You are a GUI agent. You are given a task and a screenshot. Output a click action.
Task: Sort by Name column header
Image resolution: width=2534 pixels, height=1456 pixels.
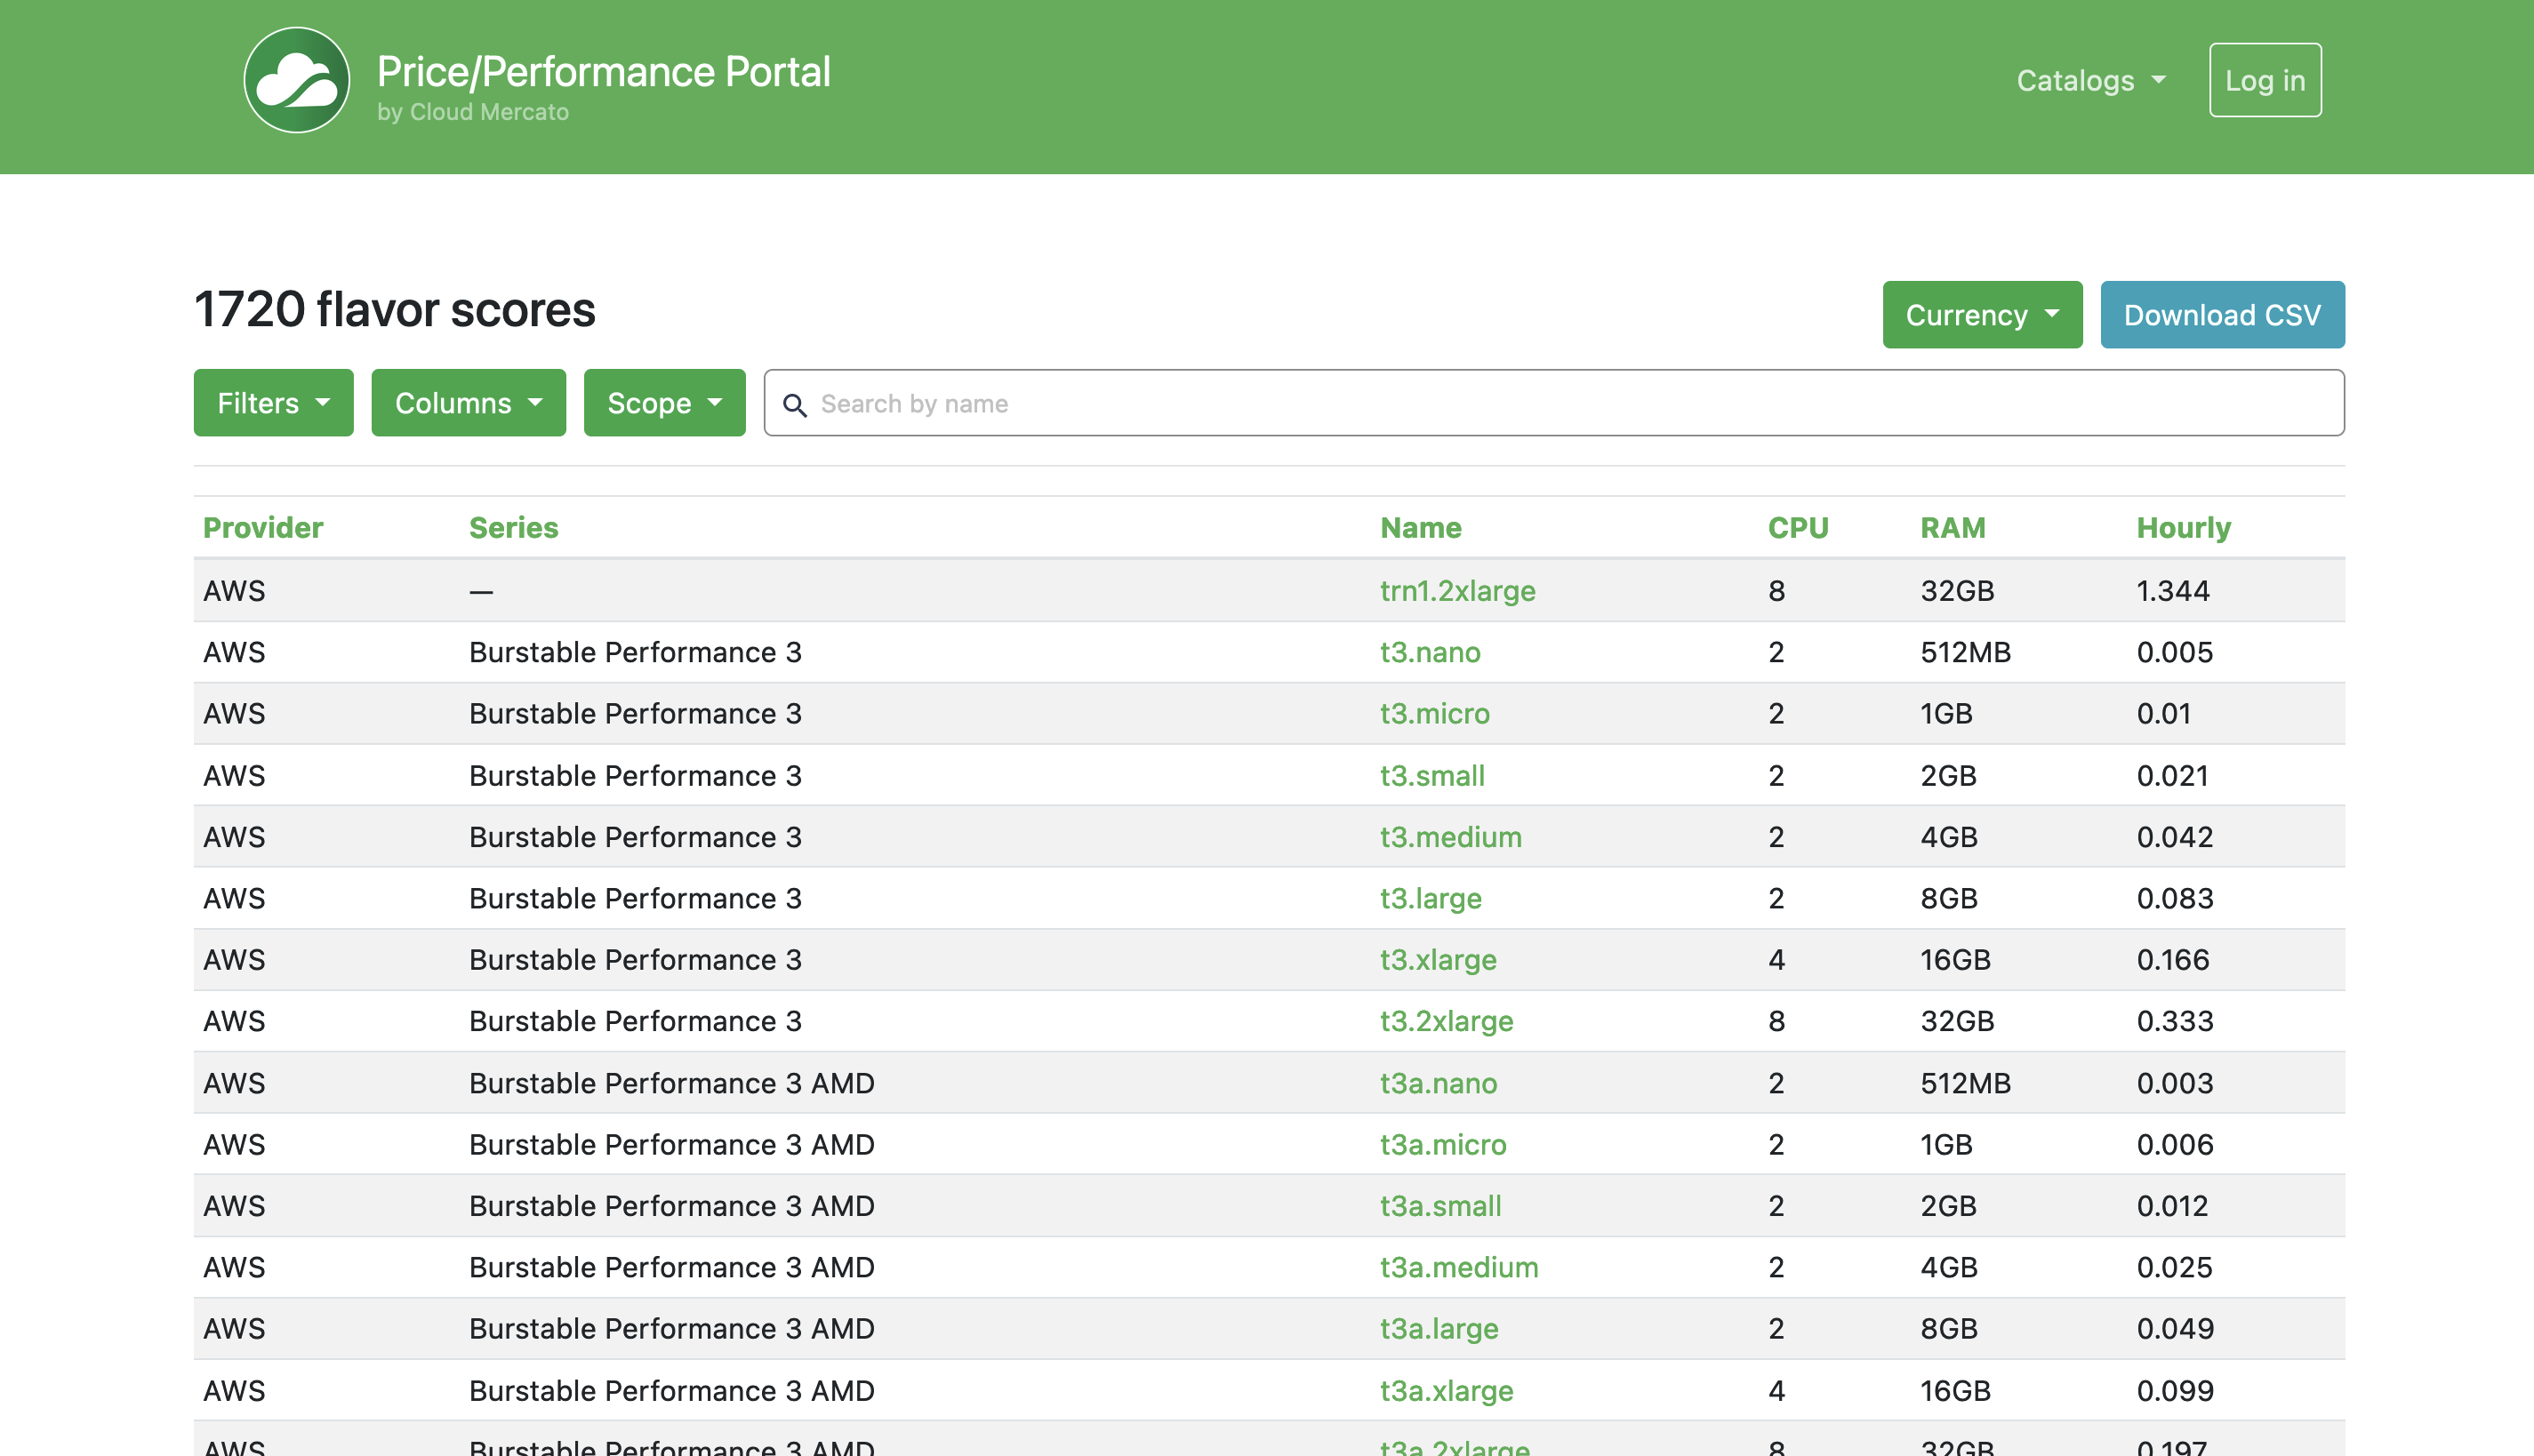(1421, 527)
